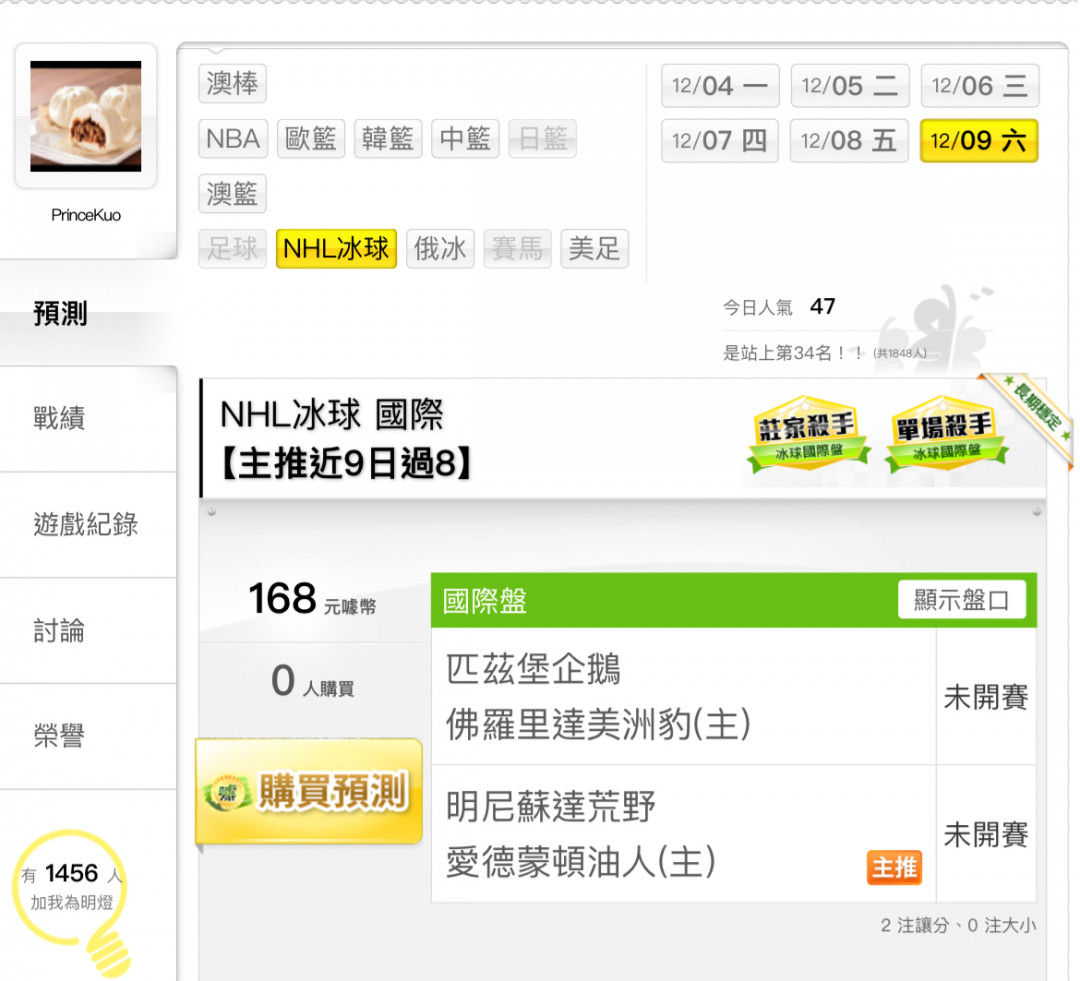Click the 購買預測 button
Screen dimensions: 1080x981
point(309,791)
